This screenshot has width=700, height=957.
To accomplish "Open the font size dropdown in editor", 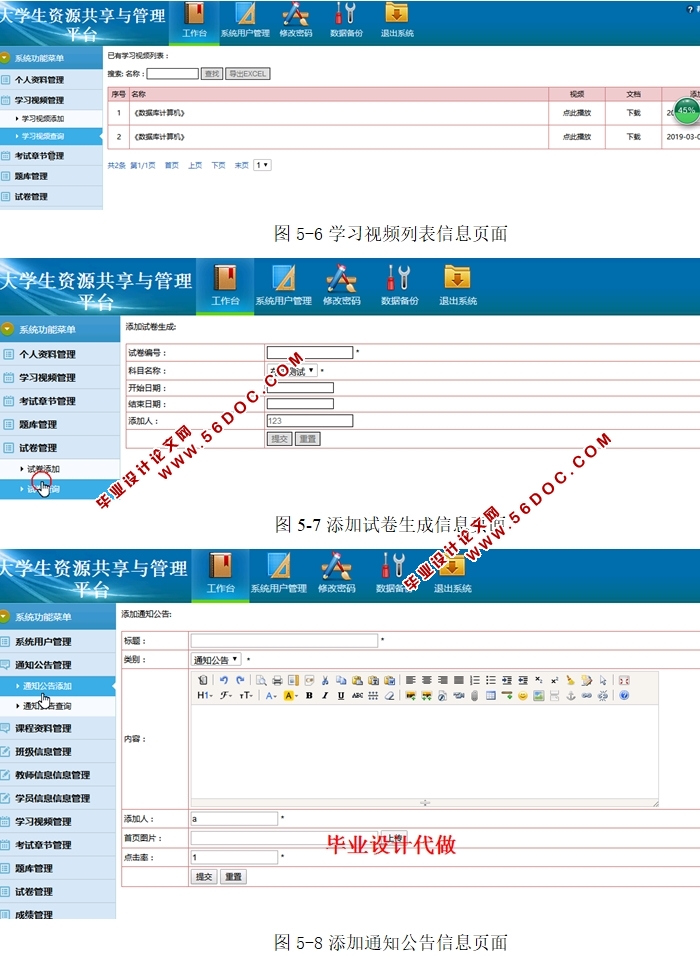I will pos(245,696).
